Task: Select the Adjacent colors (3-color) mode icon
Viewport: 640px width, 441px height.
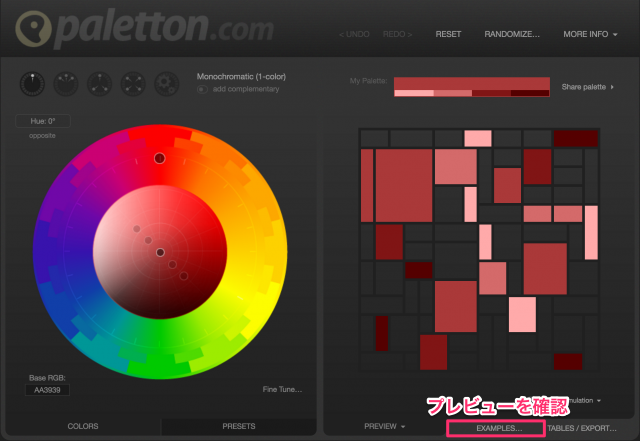Action: [66, 84]
